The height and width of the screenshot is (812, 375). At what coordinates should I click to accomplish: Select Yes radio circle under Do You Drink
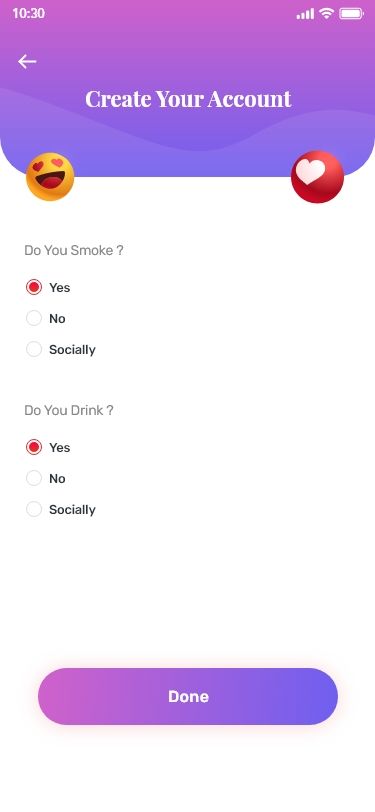(34, 447)
